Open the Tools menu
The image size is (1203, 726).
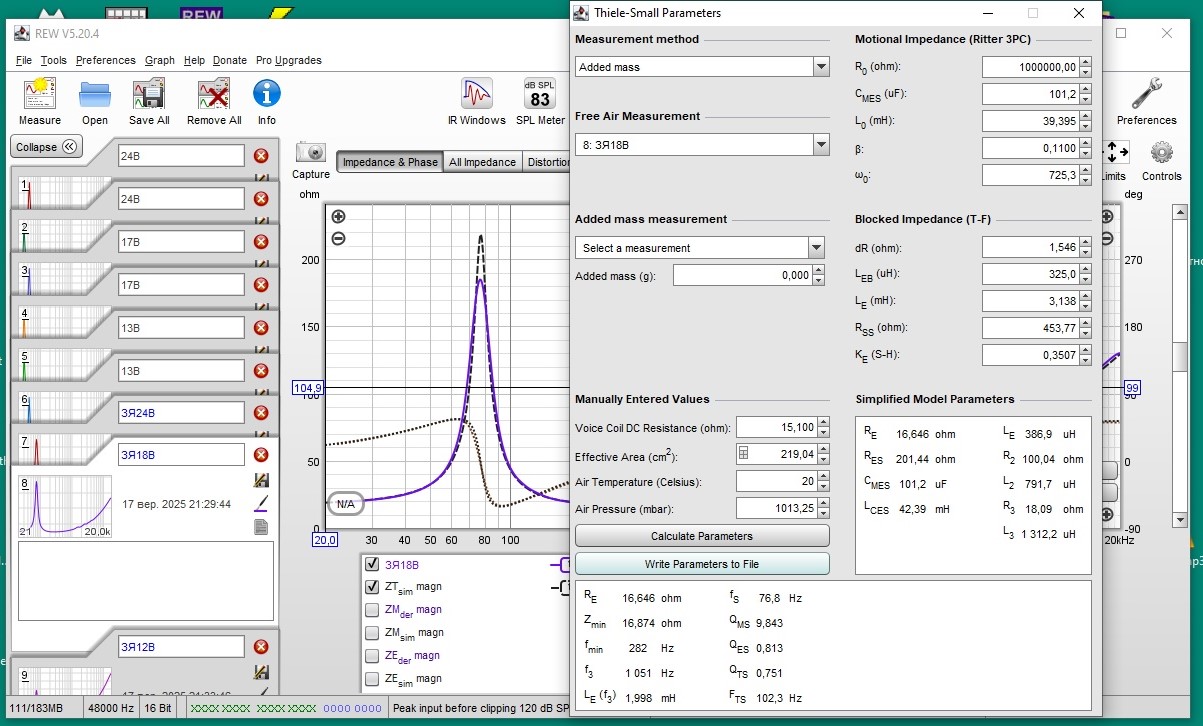coord(54,60)
